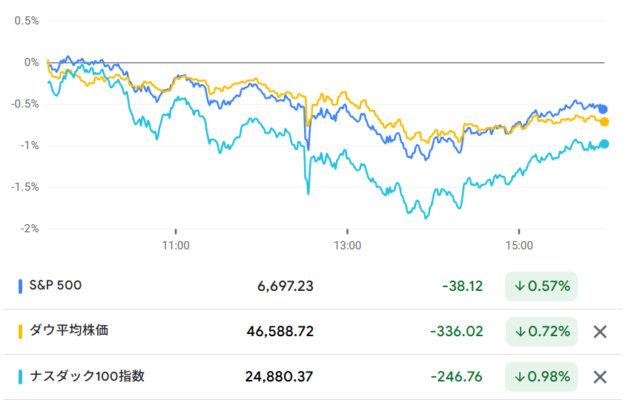The image size is (623, 400).
Task: Click the 11:00 time axis label
Action: (176, 244)
